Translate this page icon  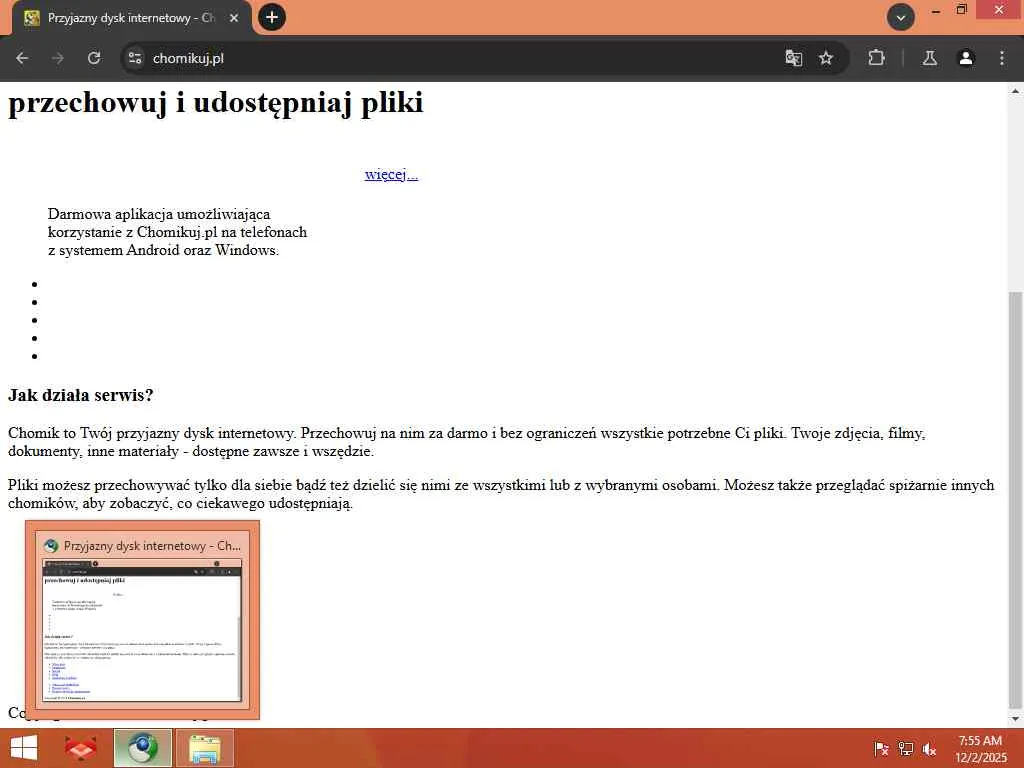[793, 58]
